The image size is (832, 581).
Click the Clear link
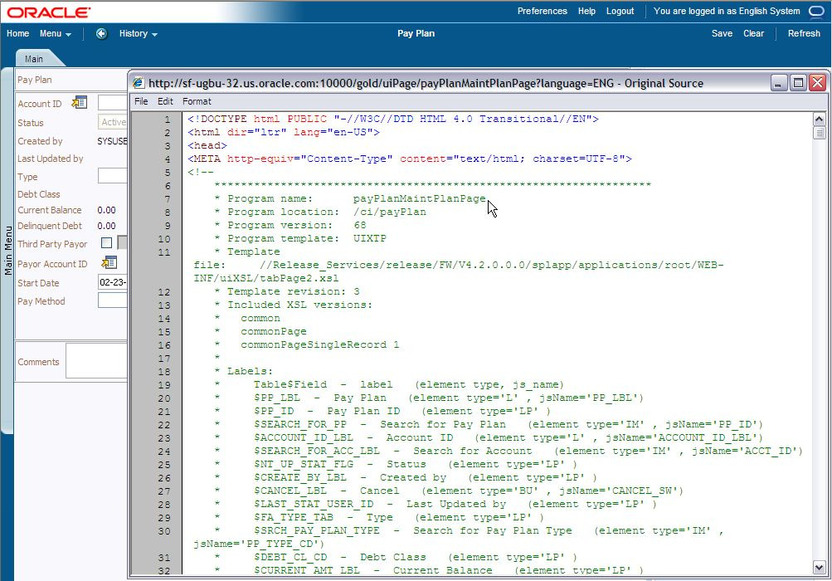(x=753, y=33)
